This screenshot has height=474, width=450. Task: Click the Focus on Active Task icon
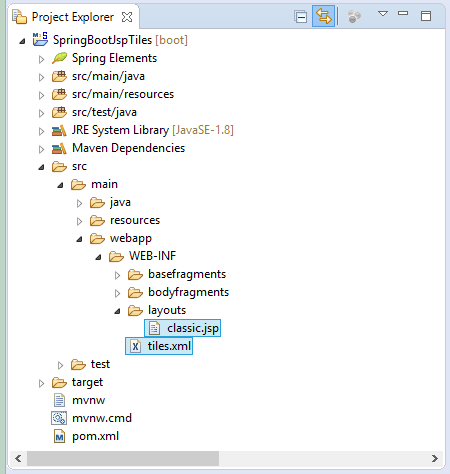coord(354,16)
